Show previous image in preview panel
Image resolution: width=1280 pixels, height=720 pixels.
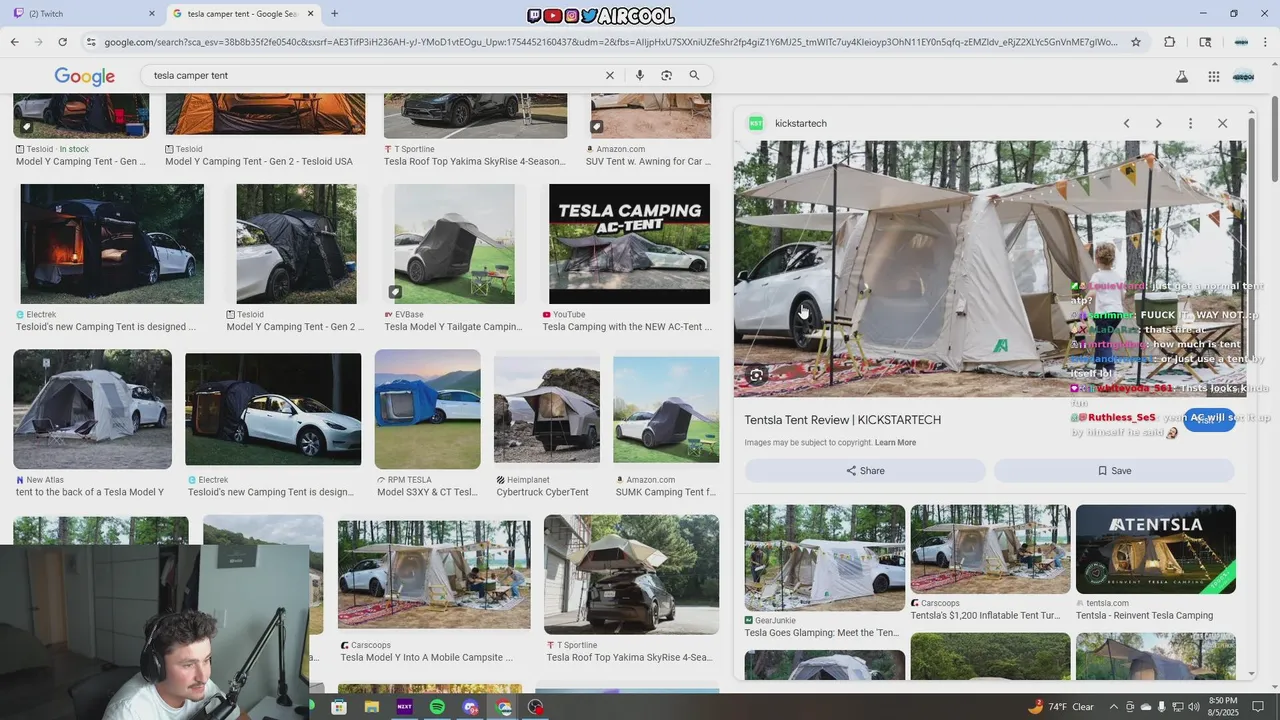pos(1126,123)
